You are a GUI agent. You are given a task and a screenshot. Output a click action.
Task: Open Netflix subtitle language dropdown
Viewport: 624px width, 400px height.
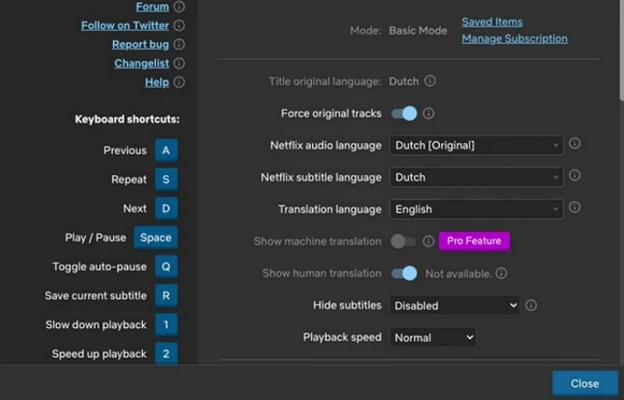pyautogui.click(x=476, y=177)
